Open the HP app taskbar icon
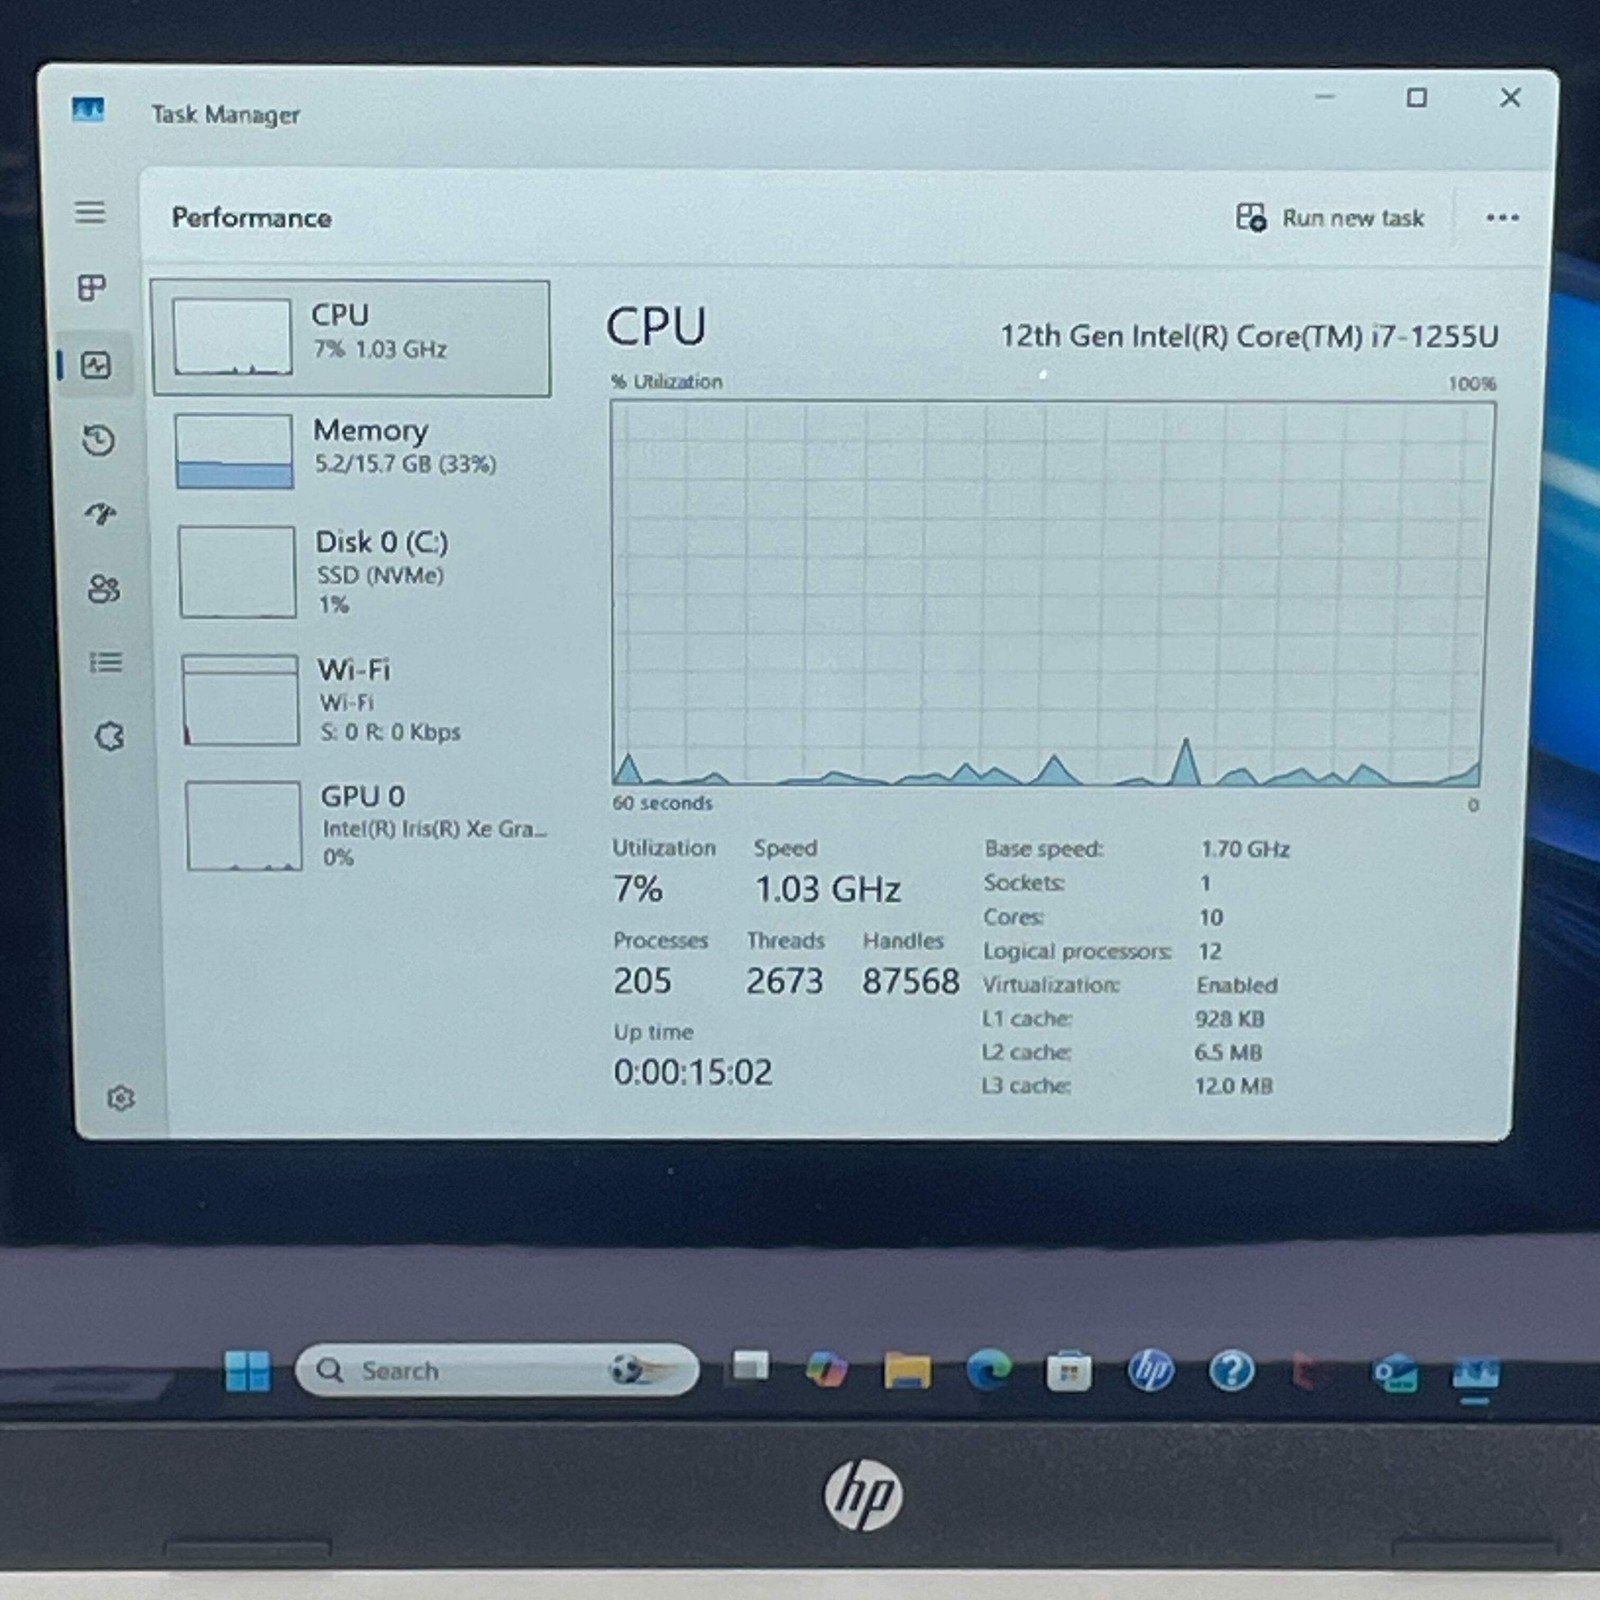1600x1600 pixels. [1150, 1370]
